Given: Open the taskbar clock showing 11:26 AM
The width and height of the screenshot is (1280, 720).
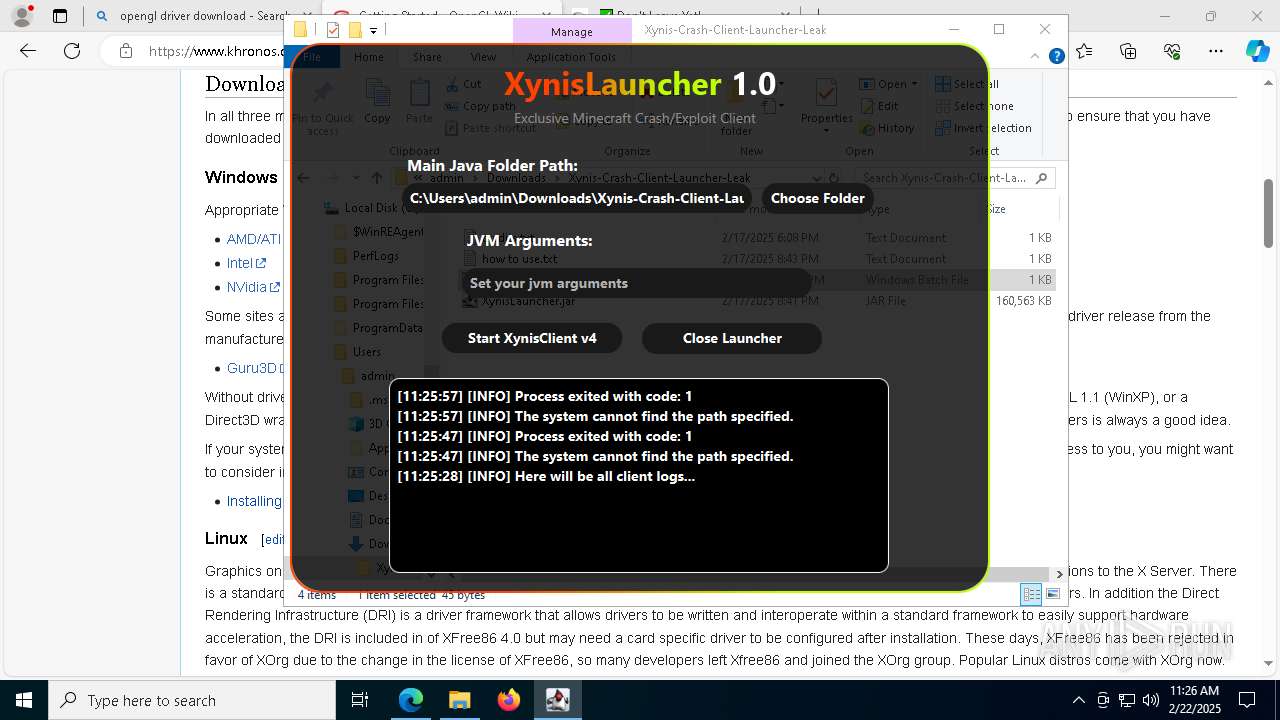Looking at the screenshot, I should pos(1194,700).
